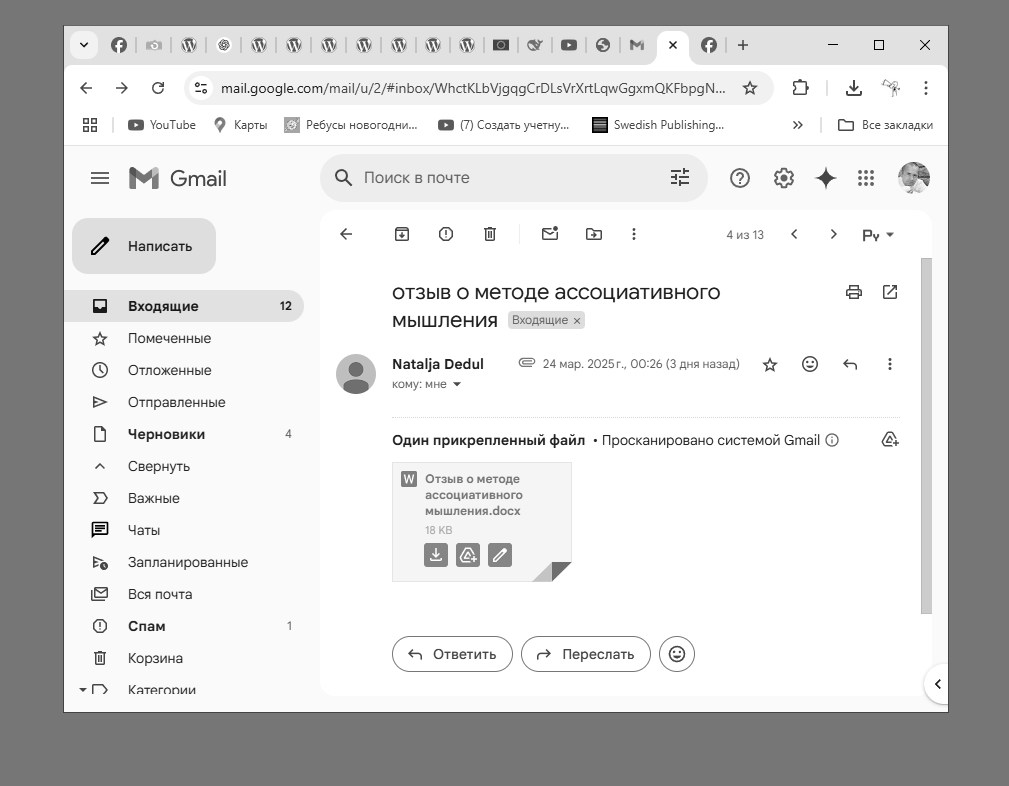Open the Отправленные folder
This screenshot has width=1009, height=786.
176,402
